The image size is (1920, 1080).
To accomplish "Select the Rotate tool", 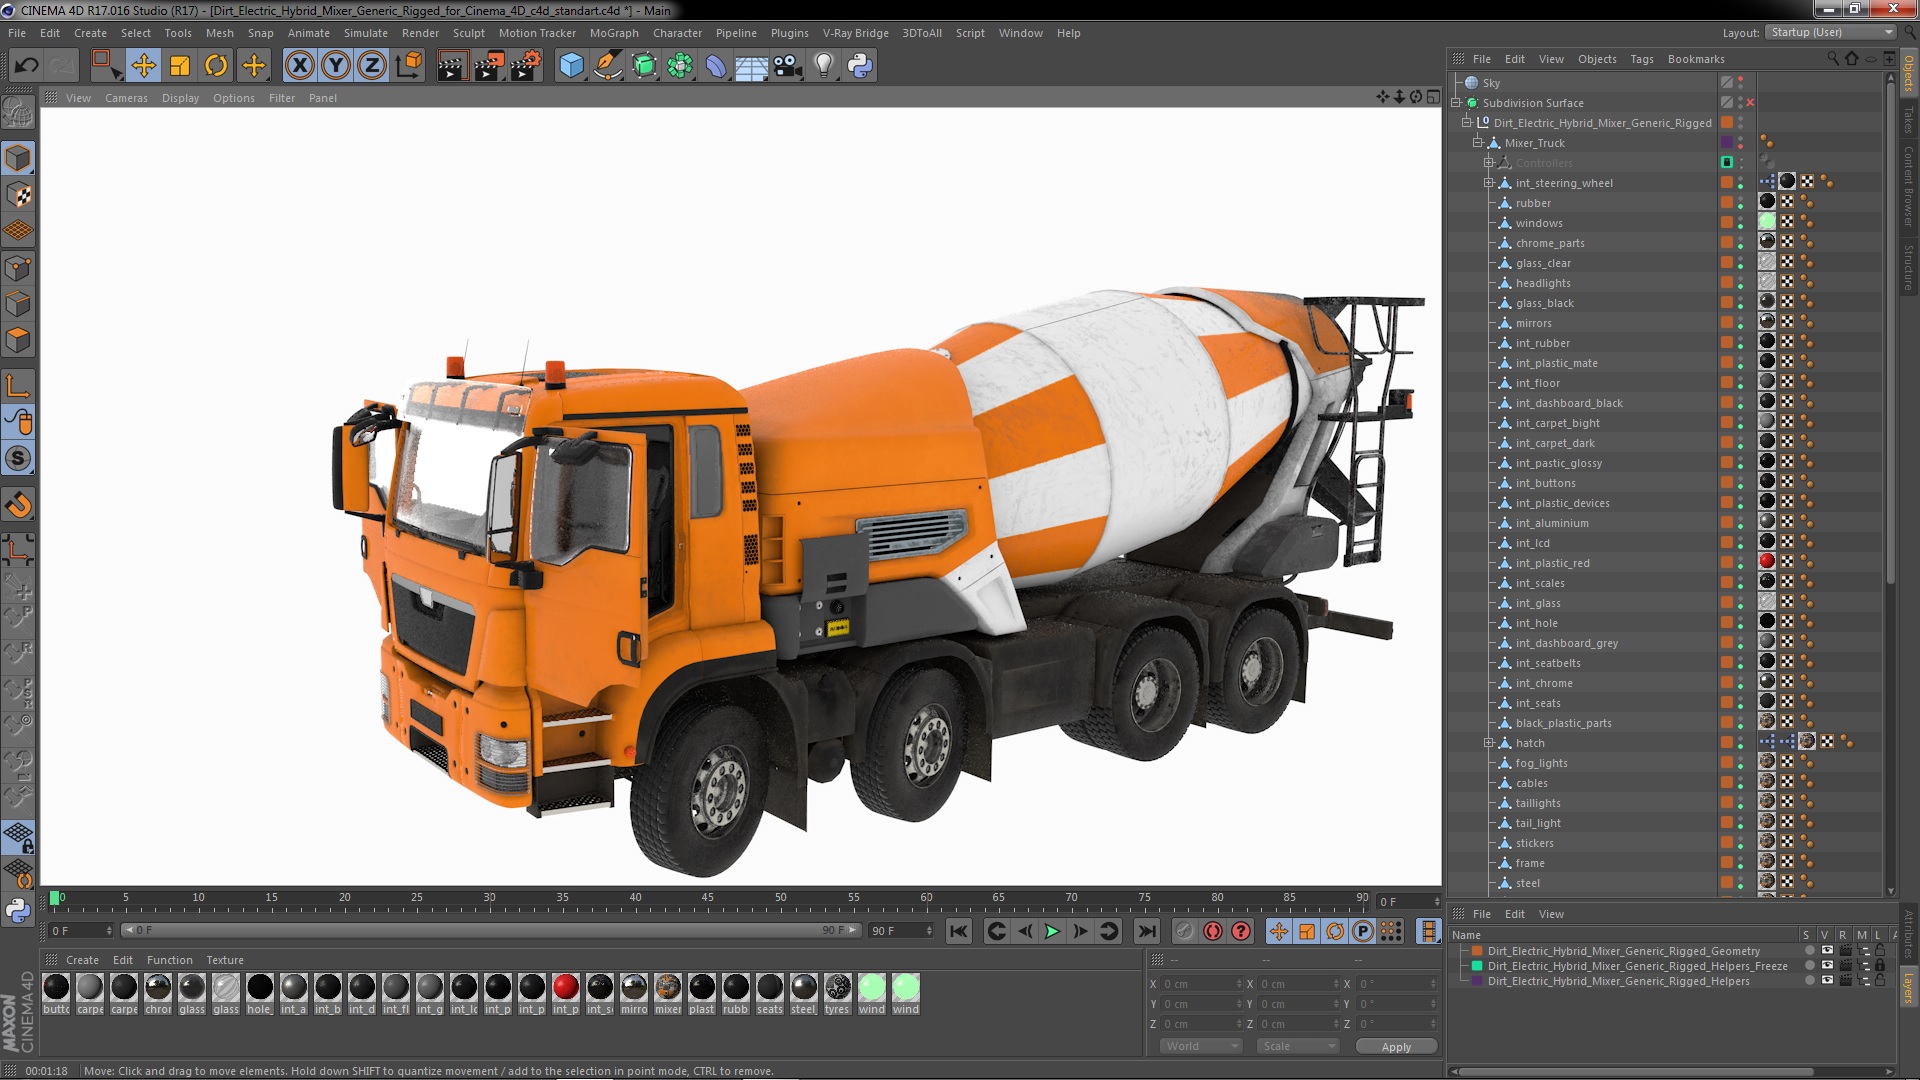I will [x=216, y=66].
